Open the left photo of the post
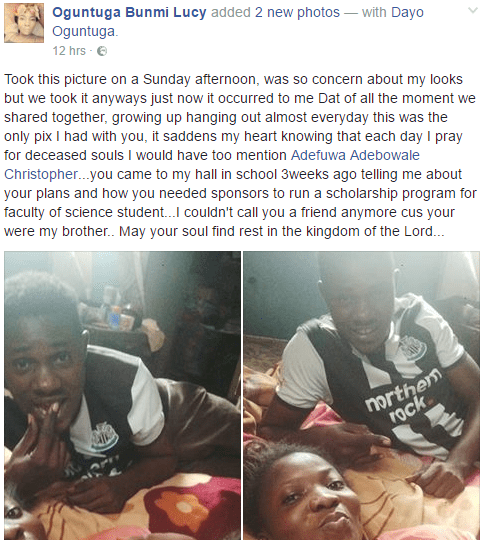The height and width of the screenshot is (540, 482). [x=122, y=395]
